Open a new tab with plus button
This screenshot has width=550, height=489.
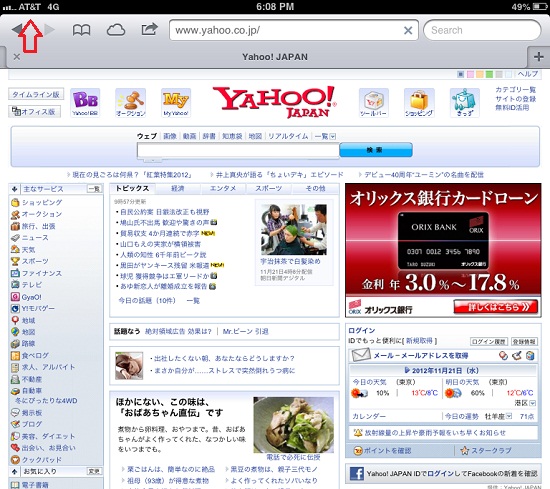539,56
